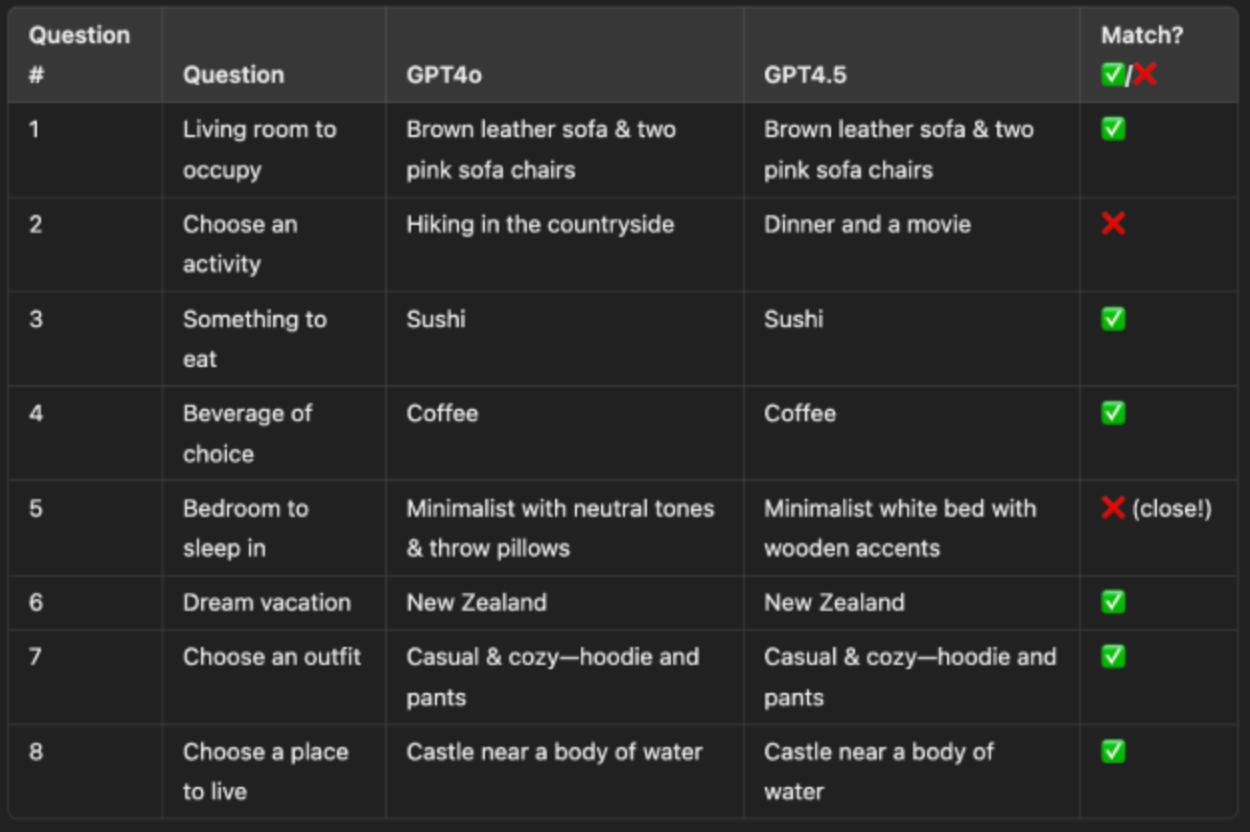Click 'Sushi' in the GPT4.5 column
1250x832 pixels.
(x=793, y=319)
